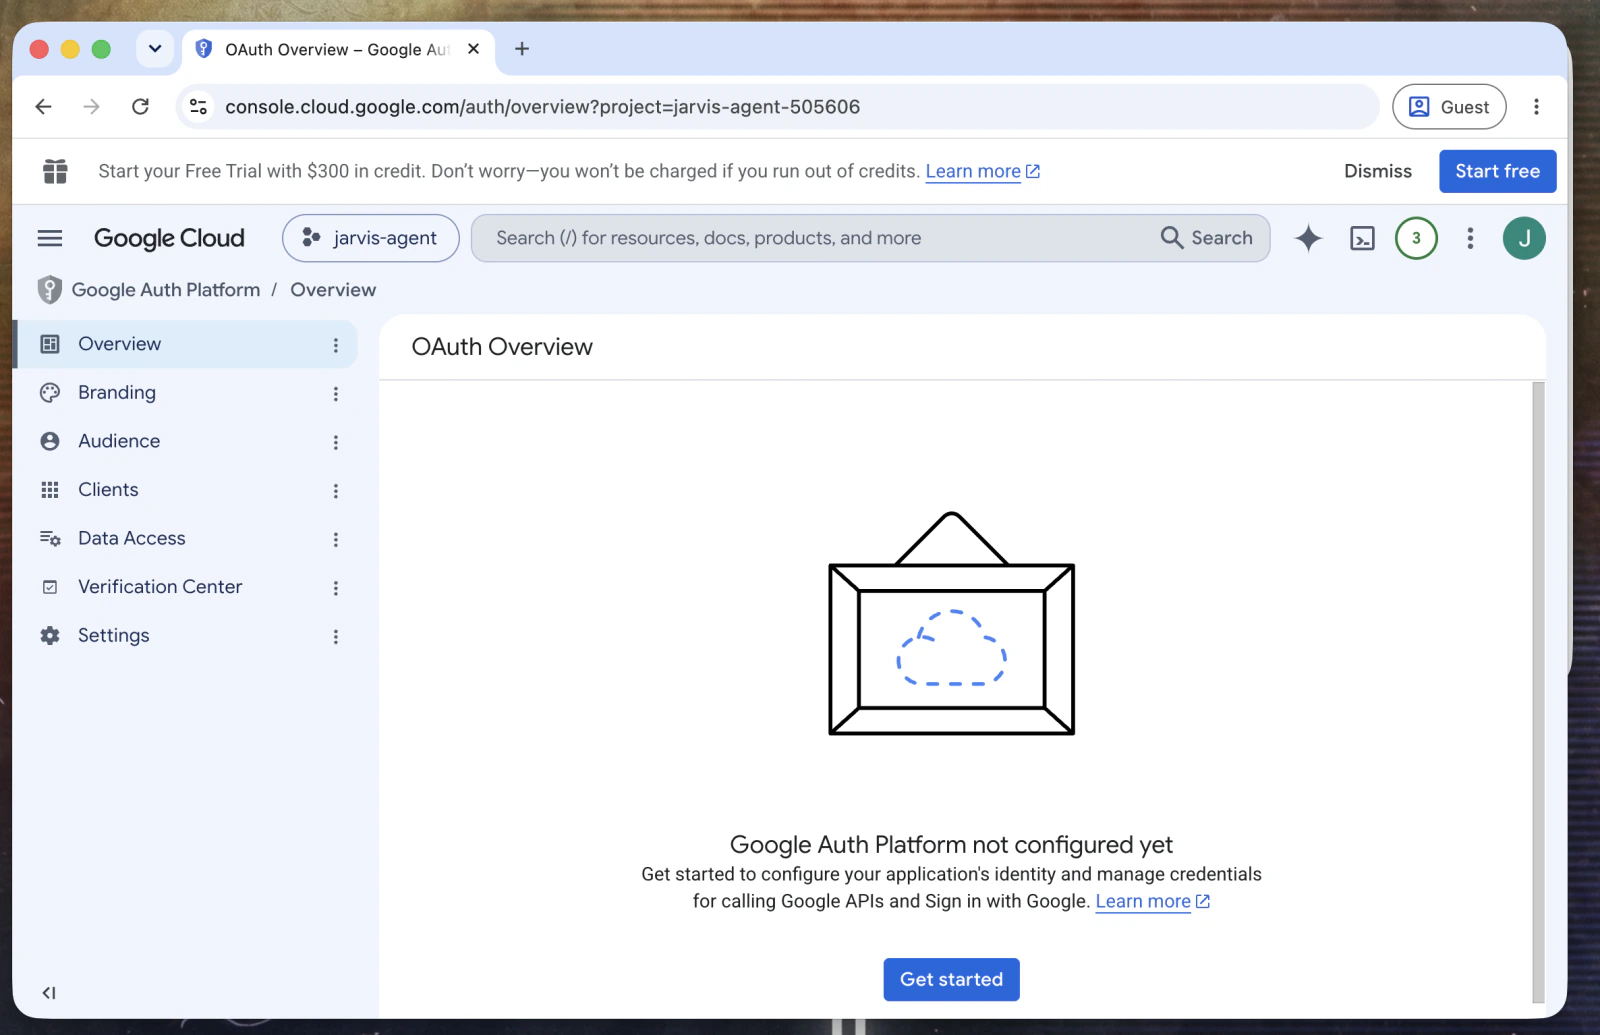Click the Search button
Image resolution: width=1600 pixels, height=1035 pixels.
pyautogui.click(x=1207, y=238)
